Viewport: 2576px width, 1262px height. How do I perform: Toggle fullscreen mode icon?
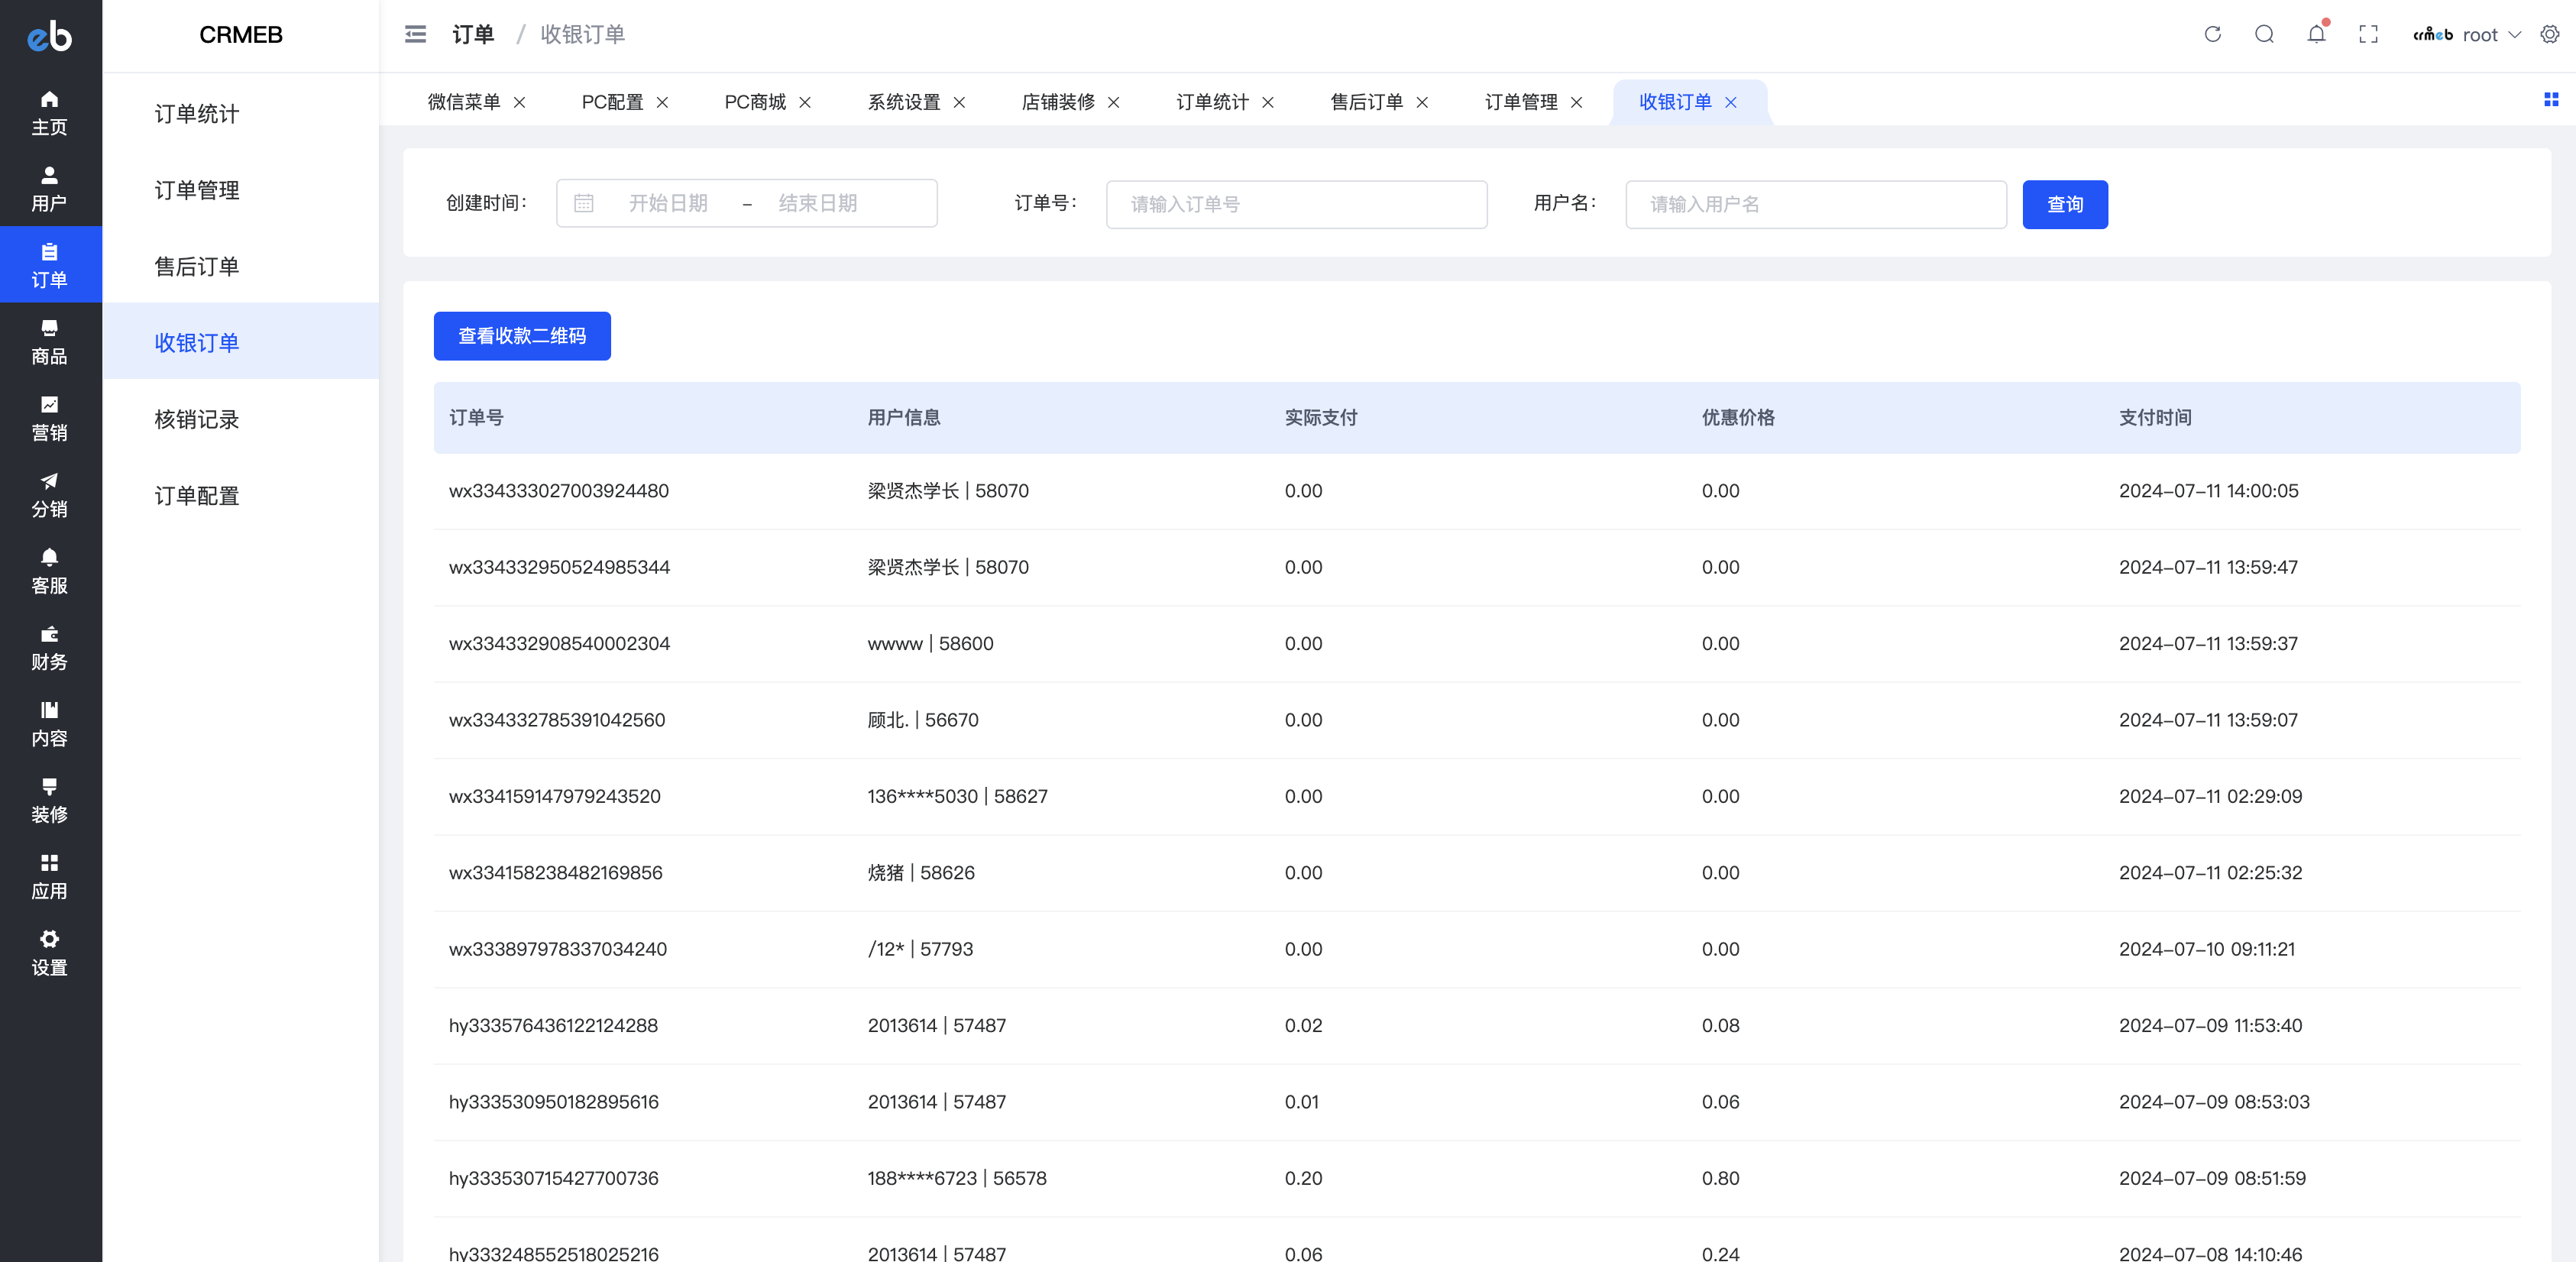2369,35
